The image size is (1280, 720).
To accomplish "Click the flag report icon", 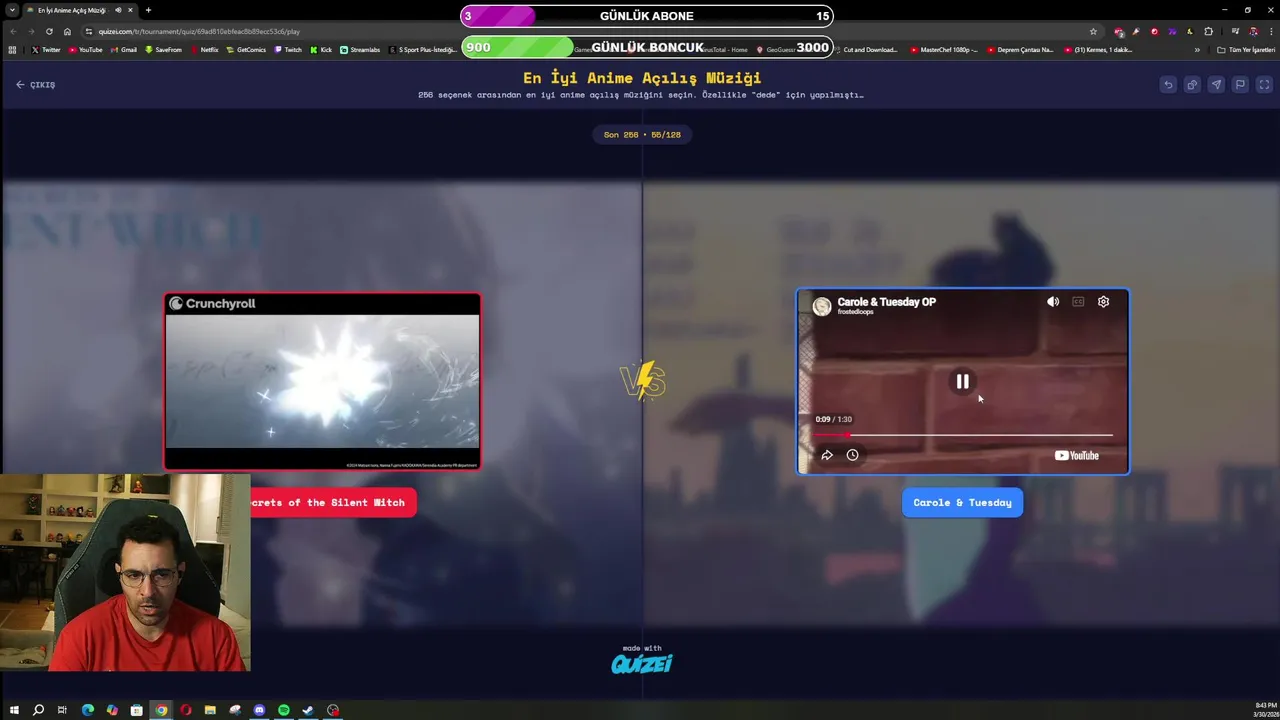I will 1240,85.
